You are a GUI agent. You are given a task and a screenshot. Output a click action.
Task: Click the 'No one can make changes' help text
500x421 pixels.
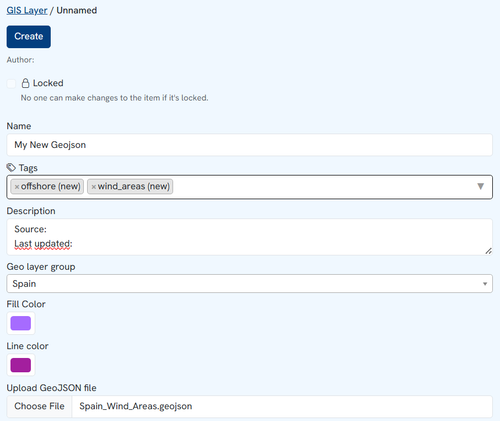pos(114,98)
